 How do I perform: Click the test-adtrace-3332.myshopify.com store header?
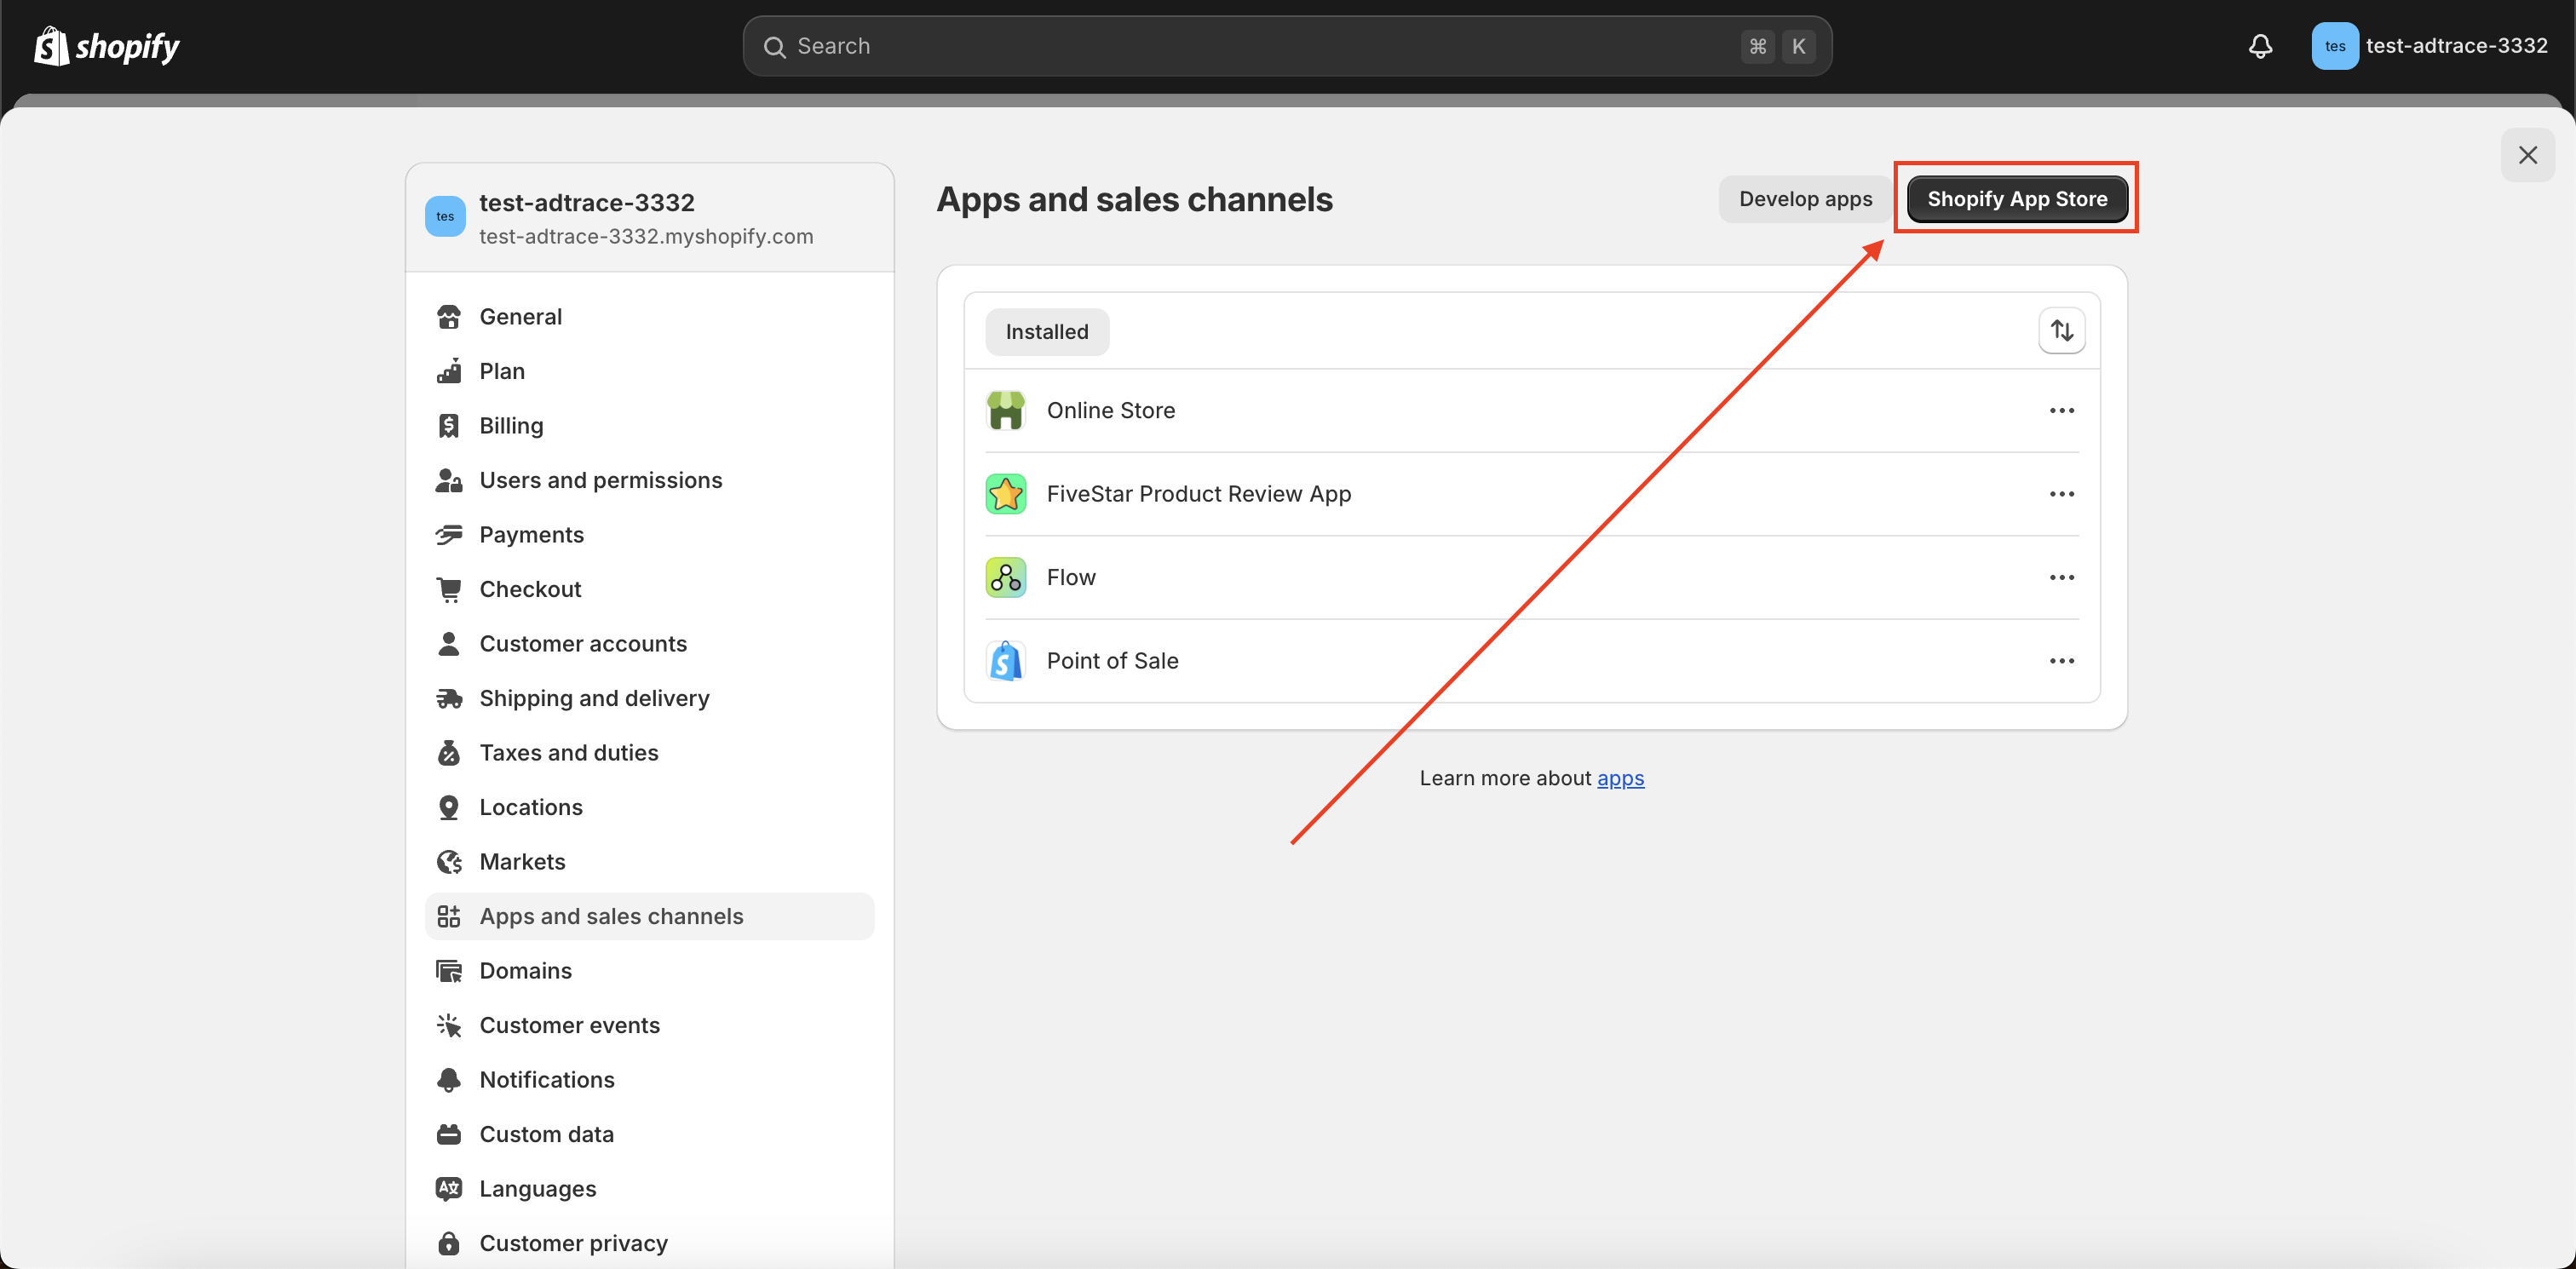[649, 217]
